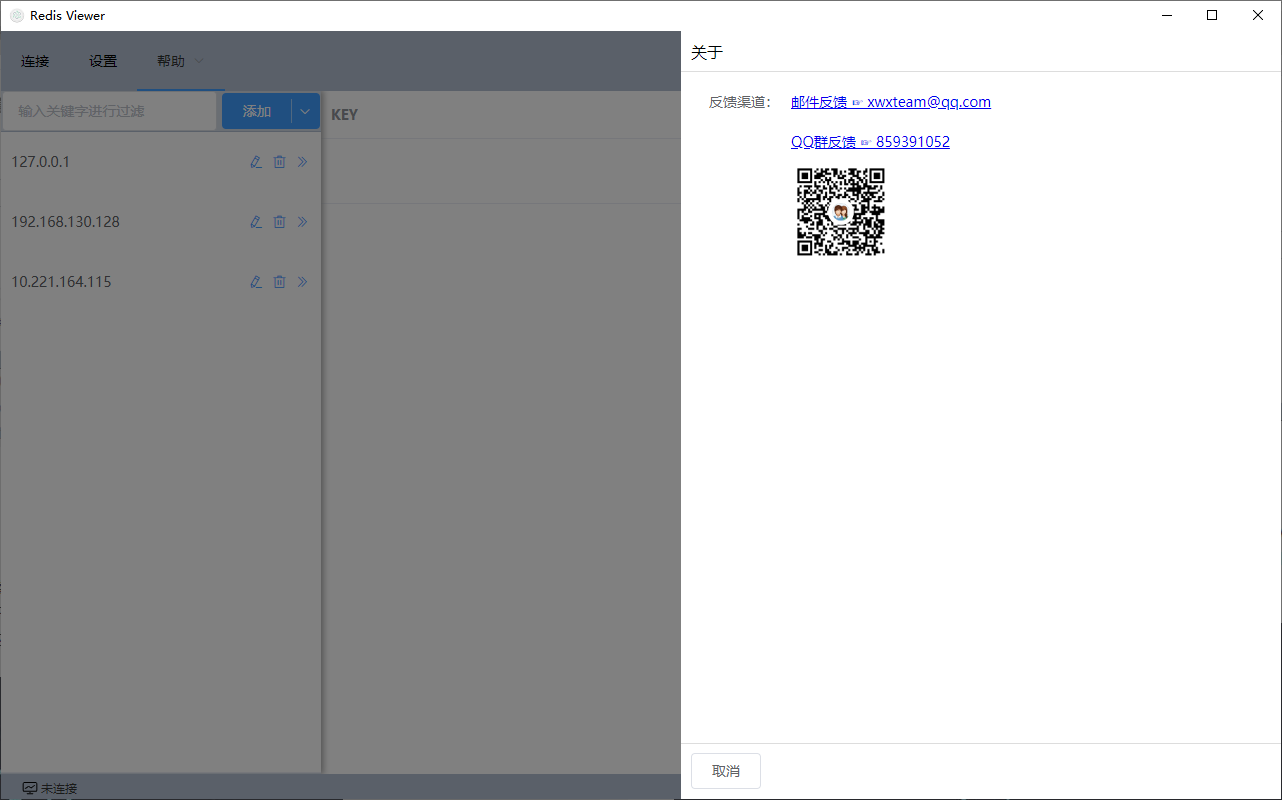
Task: Click the Redis Viewer app icon in title bar
Action: (17, 15)
